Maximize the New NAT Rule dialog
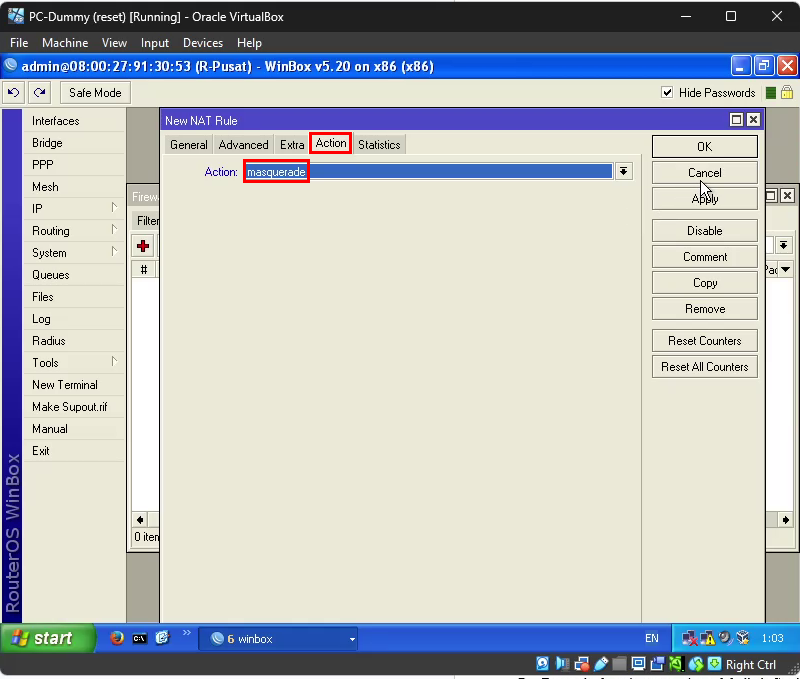This screenshot has width=800, height=679. click(x=736, y=120)
